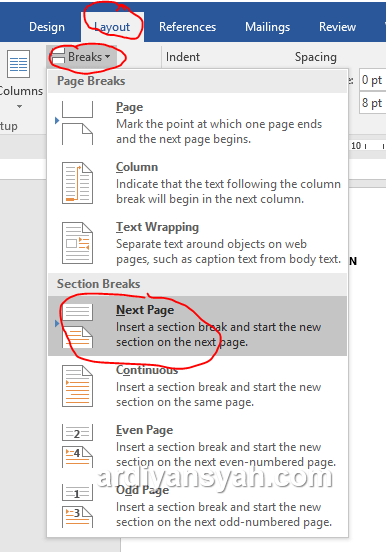
Task: Click the Page Breaks header text
Action: (91, 81)
